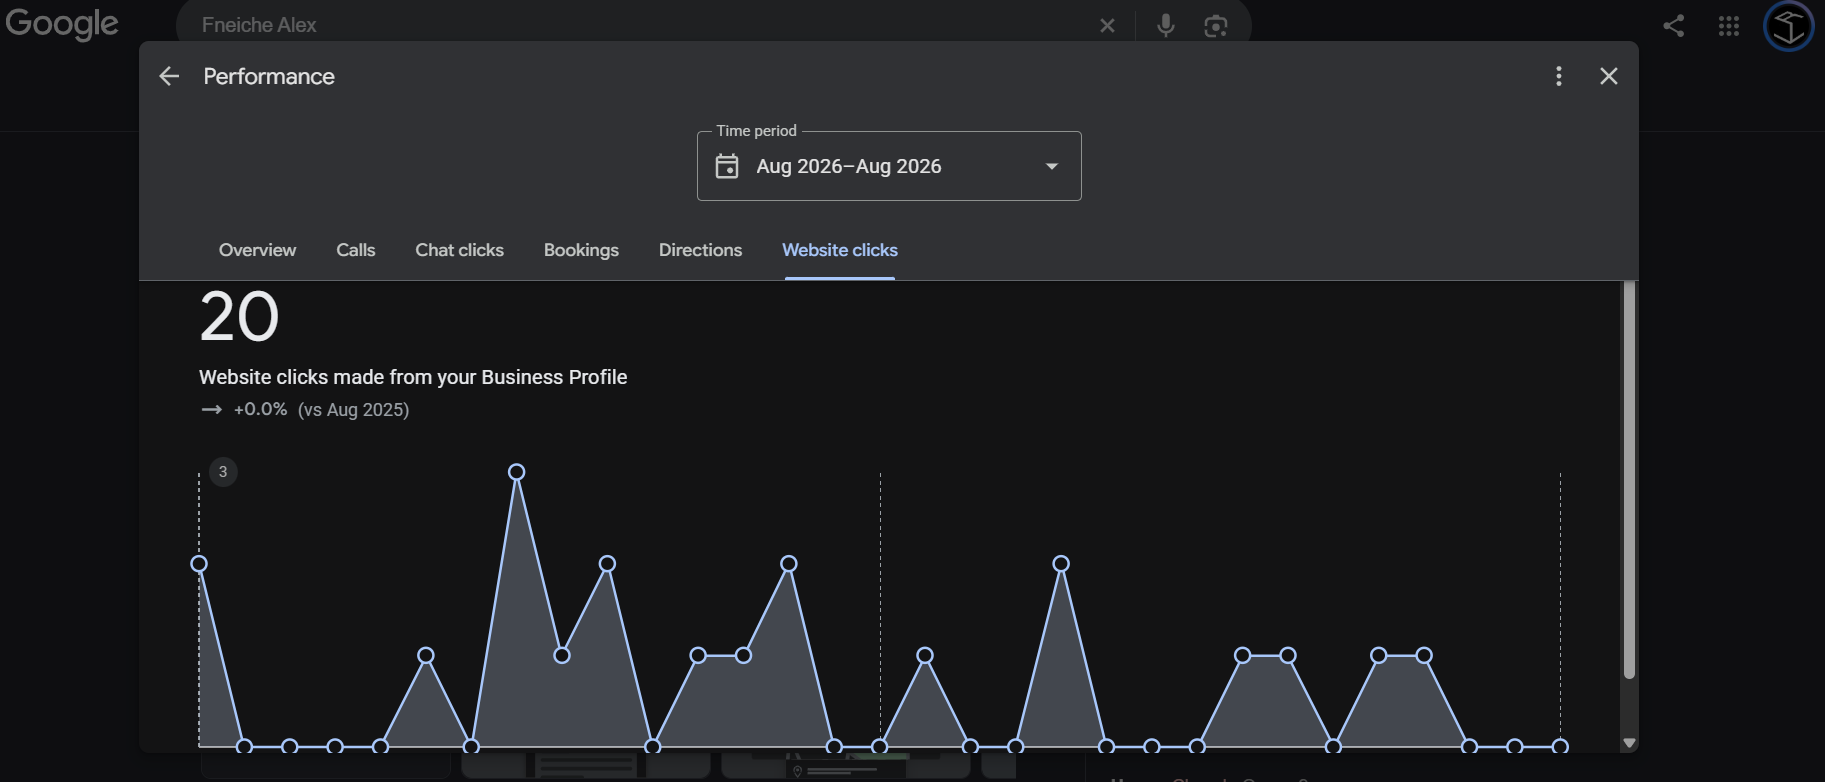
Task: Click the last data point on the chart
Action: [x=1560, y=746]
